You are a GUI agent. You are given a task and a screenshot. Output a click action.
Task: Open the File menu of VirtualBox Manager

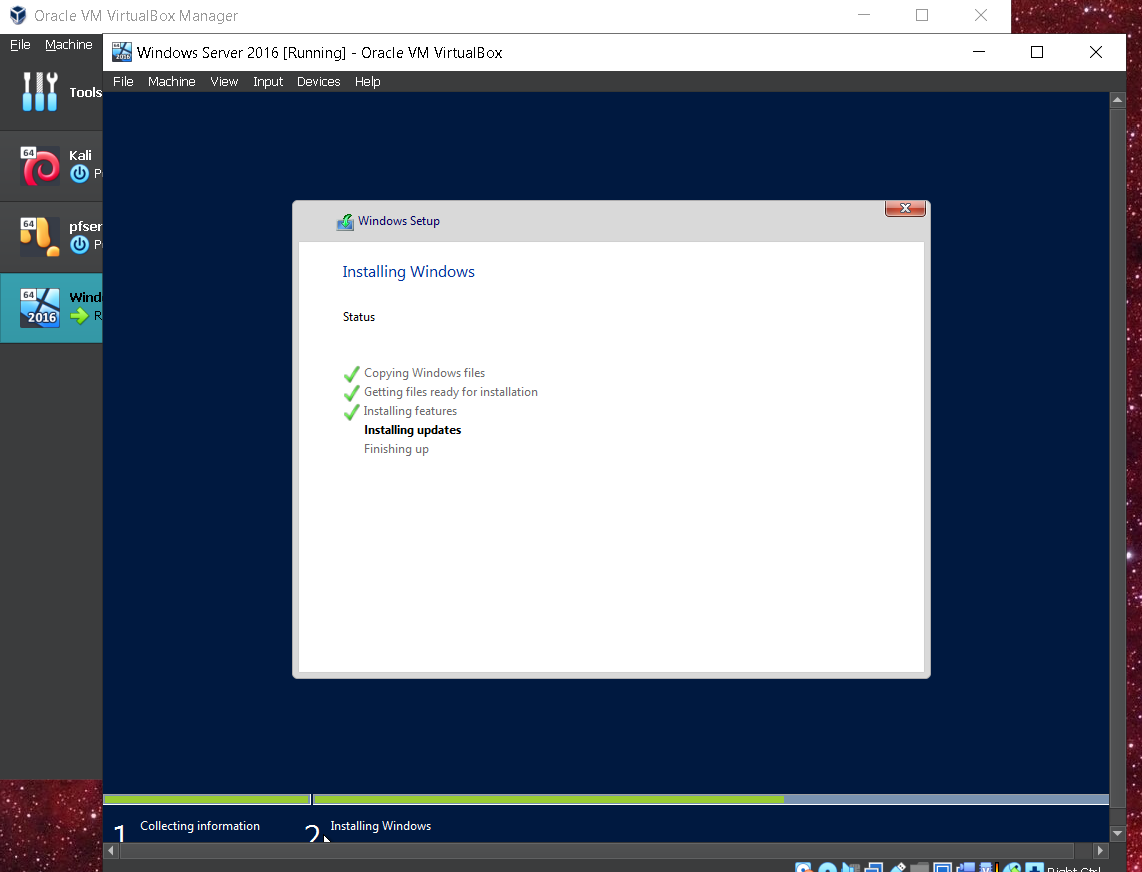click(19, 44)
